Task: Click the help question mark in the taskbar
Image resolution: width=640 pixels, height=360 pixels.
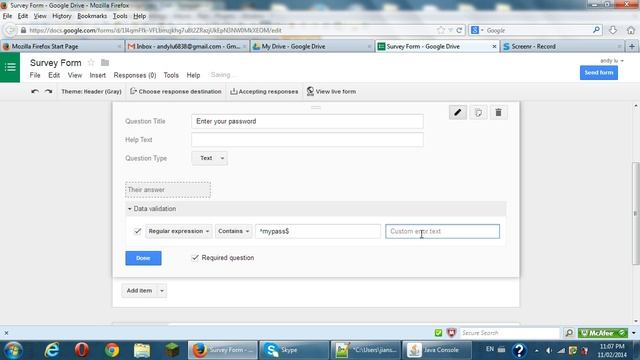Action: point(519,350)
